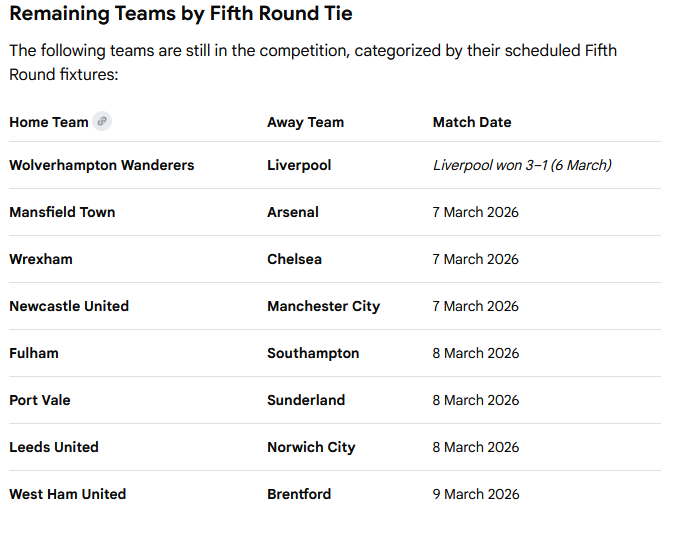Screen dimensions: 682x546
Task: Click the Away Team column header
Action: click(x=305, y=122)
